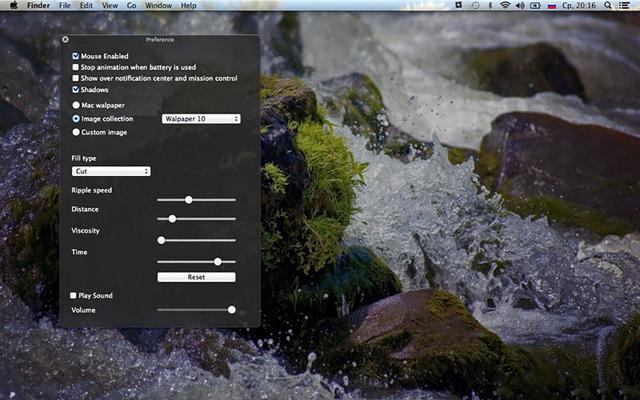Enable Stop animation when battery is used

click(76, 67)
